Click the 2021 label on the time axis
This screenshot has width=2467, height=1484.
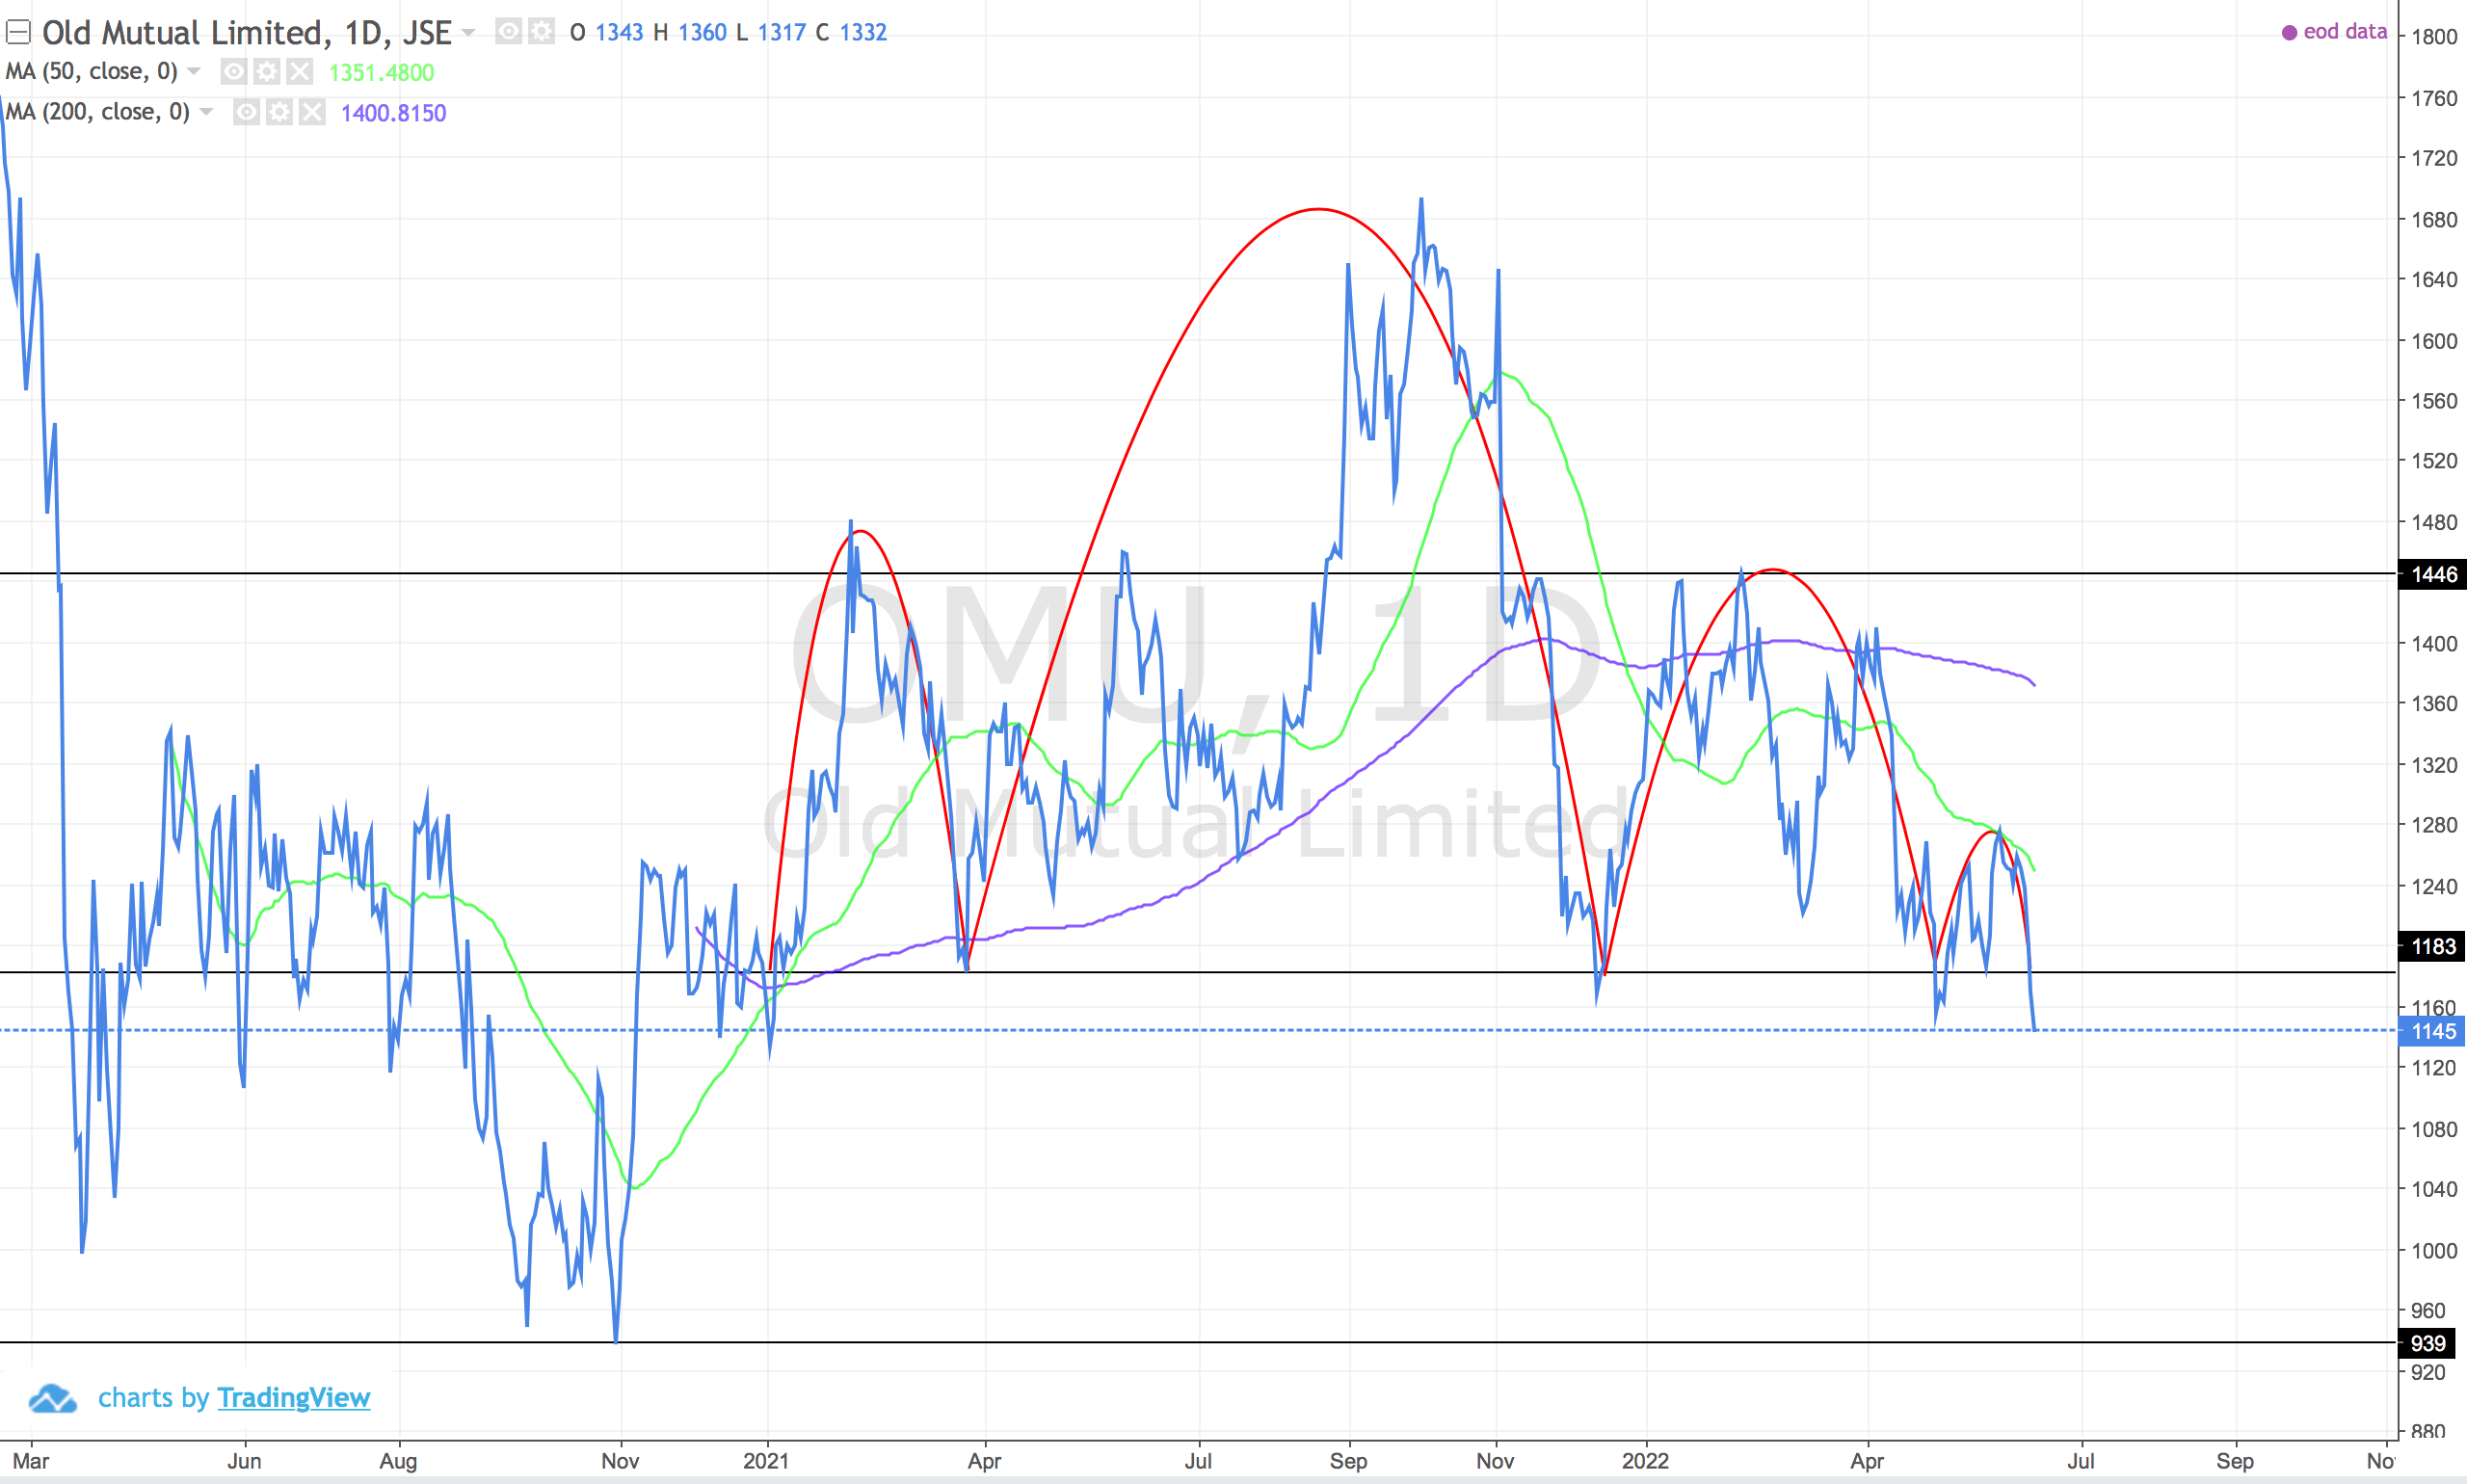click(x=766, y=1461)
